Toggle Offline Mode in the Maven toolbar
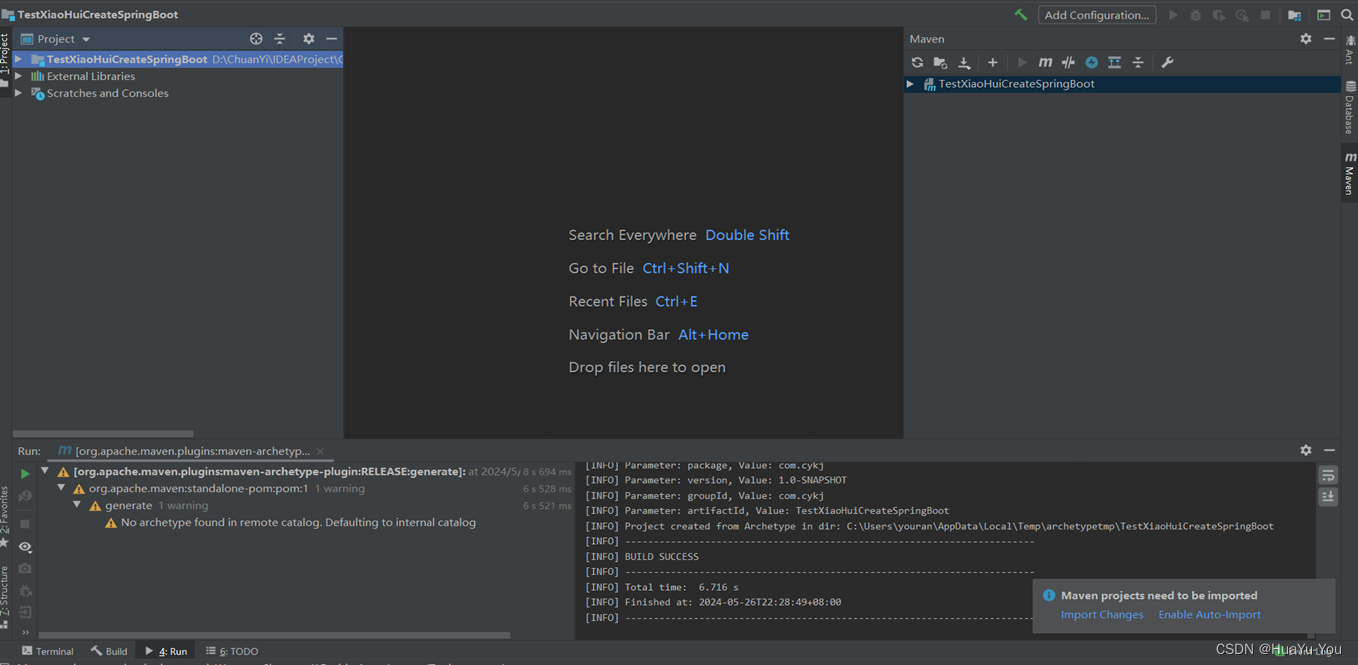The height and width of the screenshot is (665, 1358). 1091,62
